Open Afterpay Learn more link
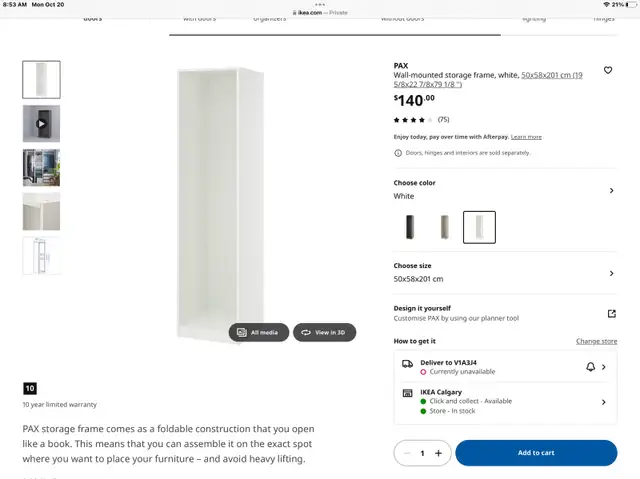 point(526,137)
